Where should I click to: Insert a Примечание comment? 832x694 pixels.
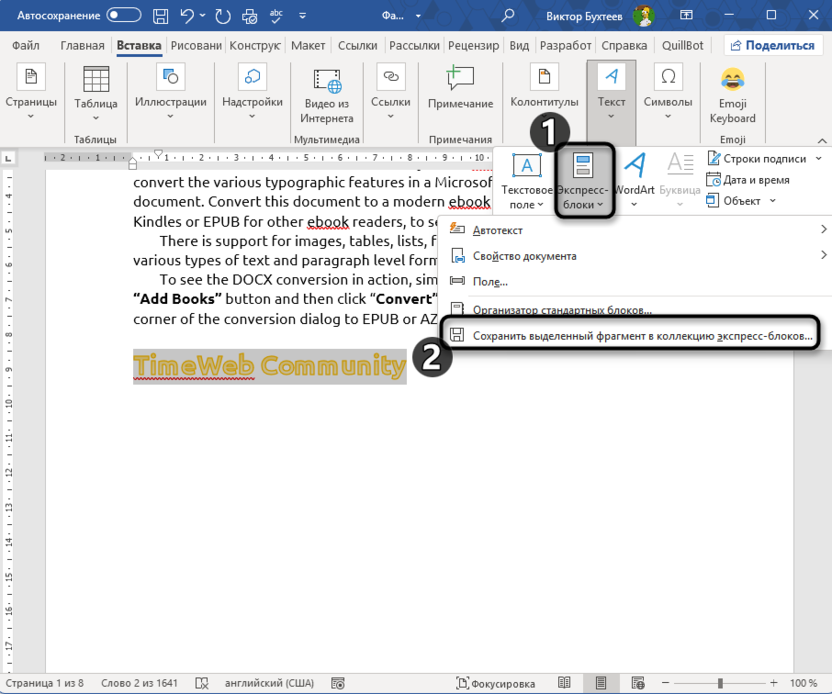[460, 88]
